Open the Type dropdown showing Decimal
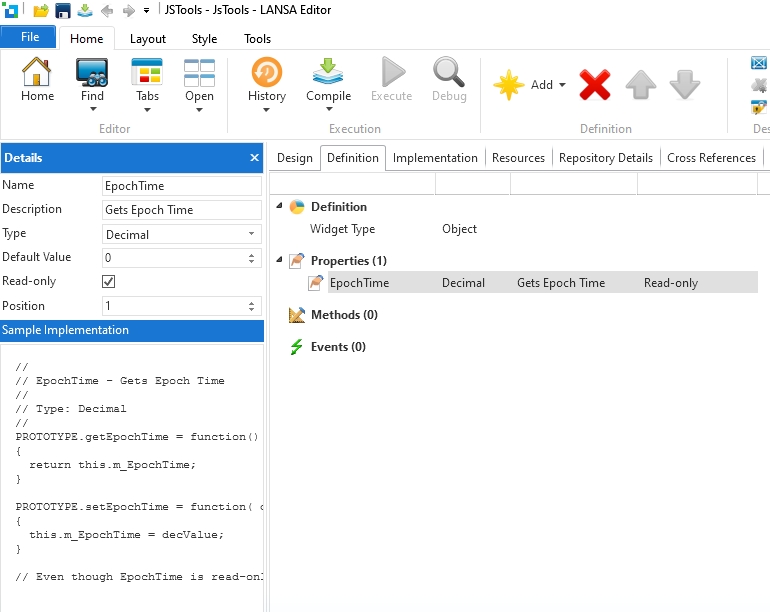770x612 pixels. (182, 234)
